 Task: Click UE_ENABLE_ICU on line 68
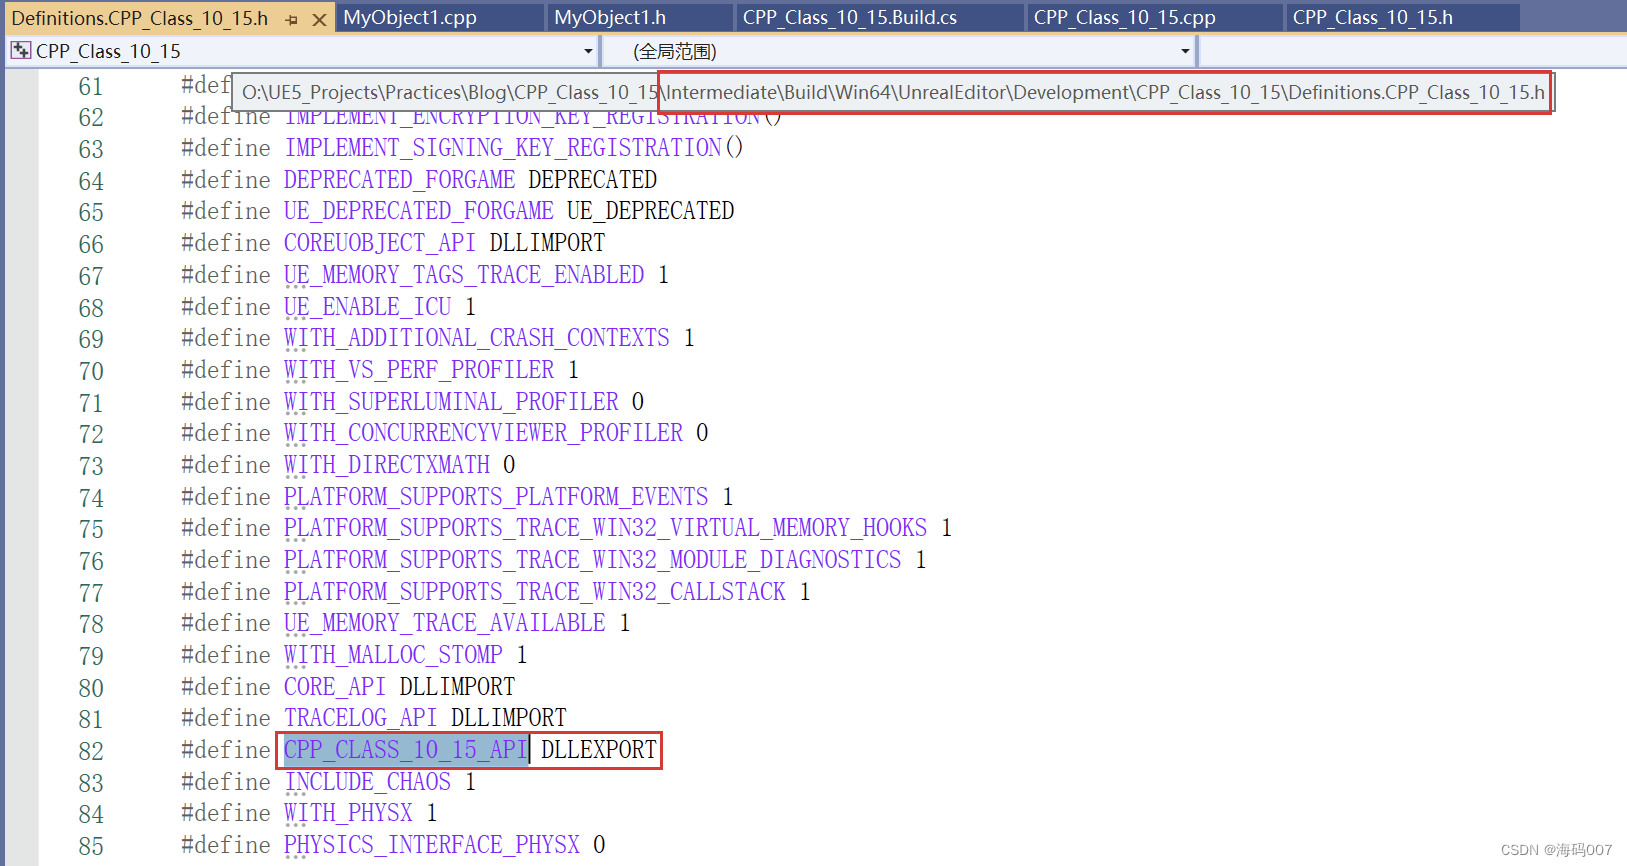tap(367, 306)
